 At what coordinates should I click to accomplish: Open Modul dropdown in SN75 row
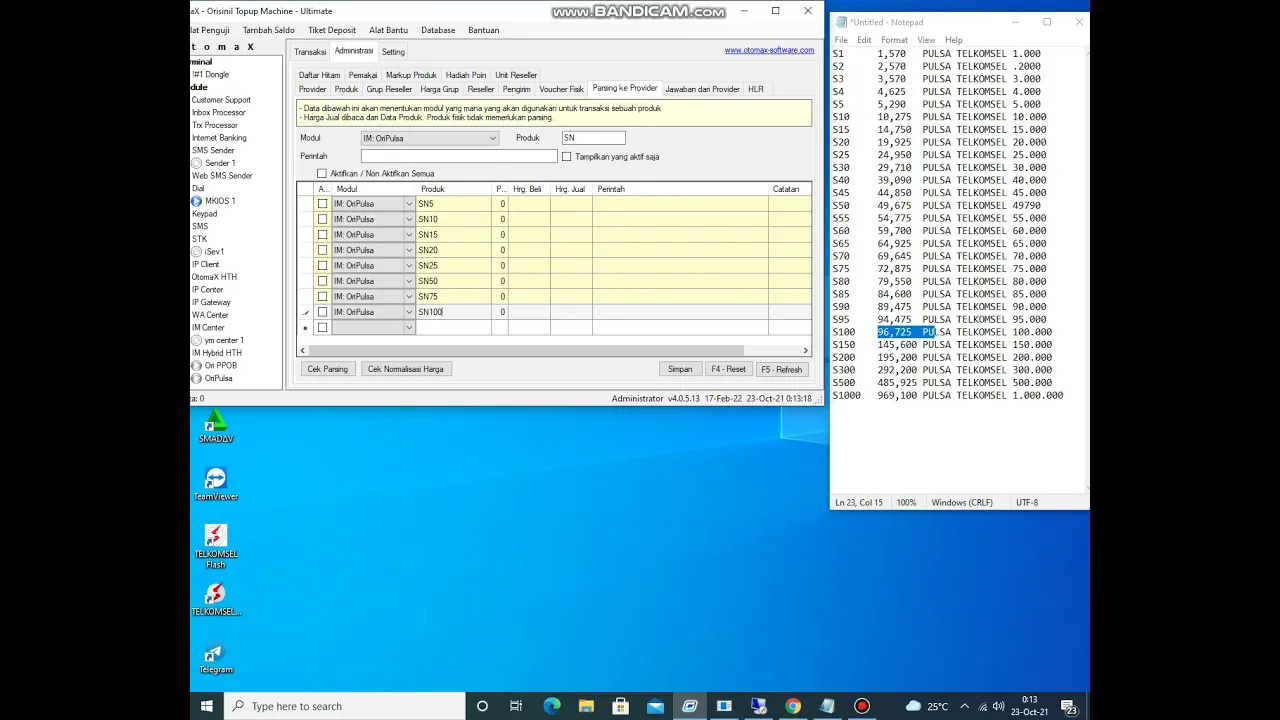[x=409, y=297]
